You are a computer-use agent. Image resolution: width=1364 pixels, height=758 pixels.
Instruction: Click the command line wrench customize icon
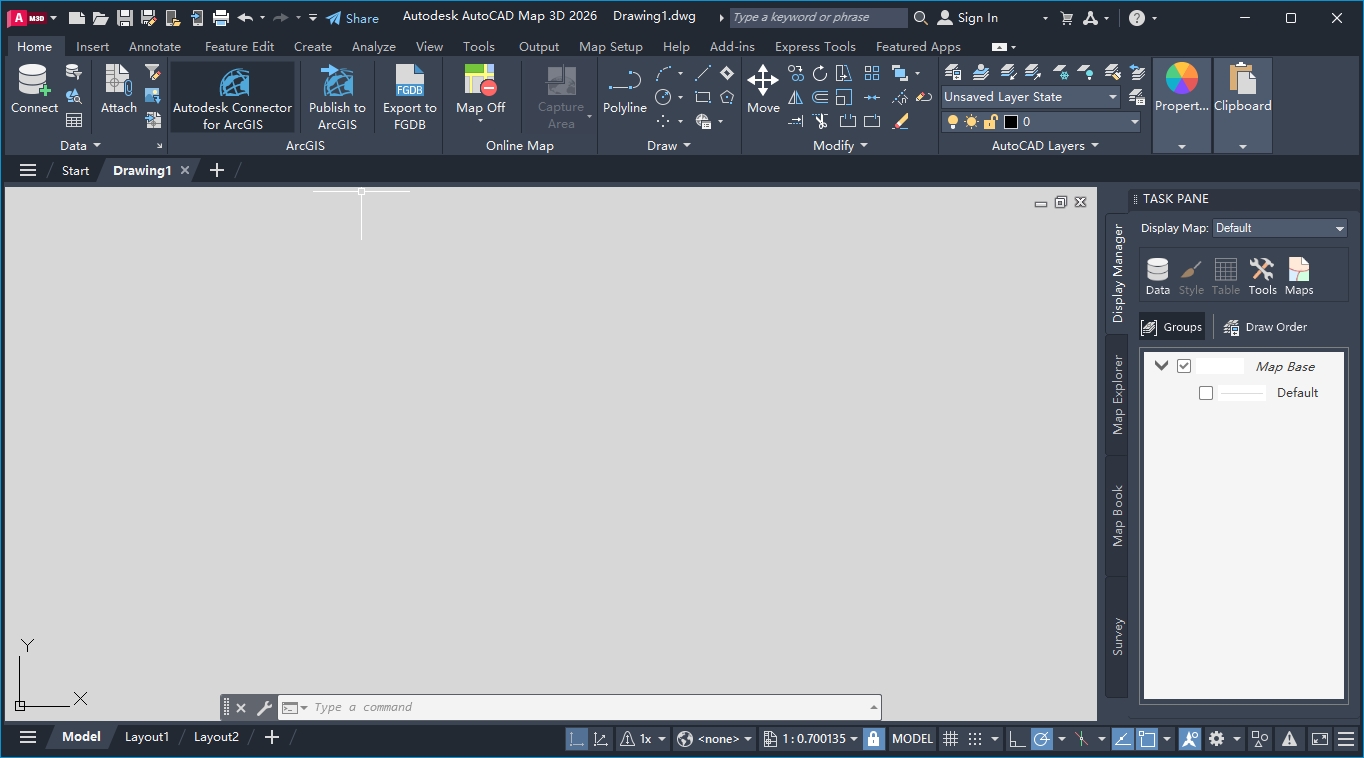tap(265, 708)
